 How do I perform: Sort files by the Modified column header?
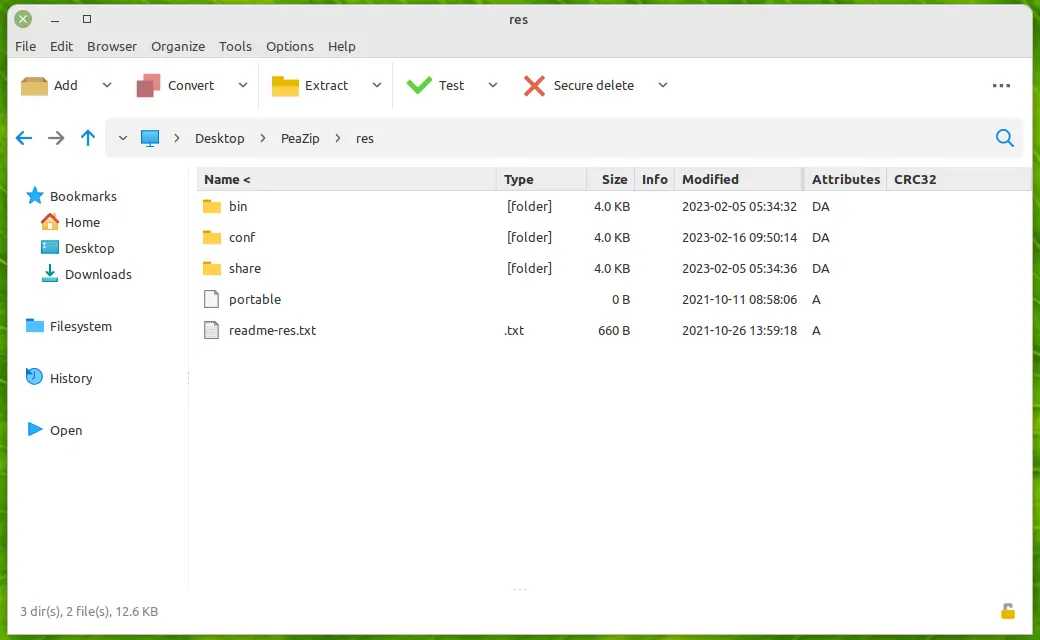pos(710,179)
